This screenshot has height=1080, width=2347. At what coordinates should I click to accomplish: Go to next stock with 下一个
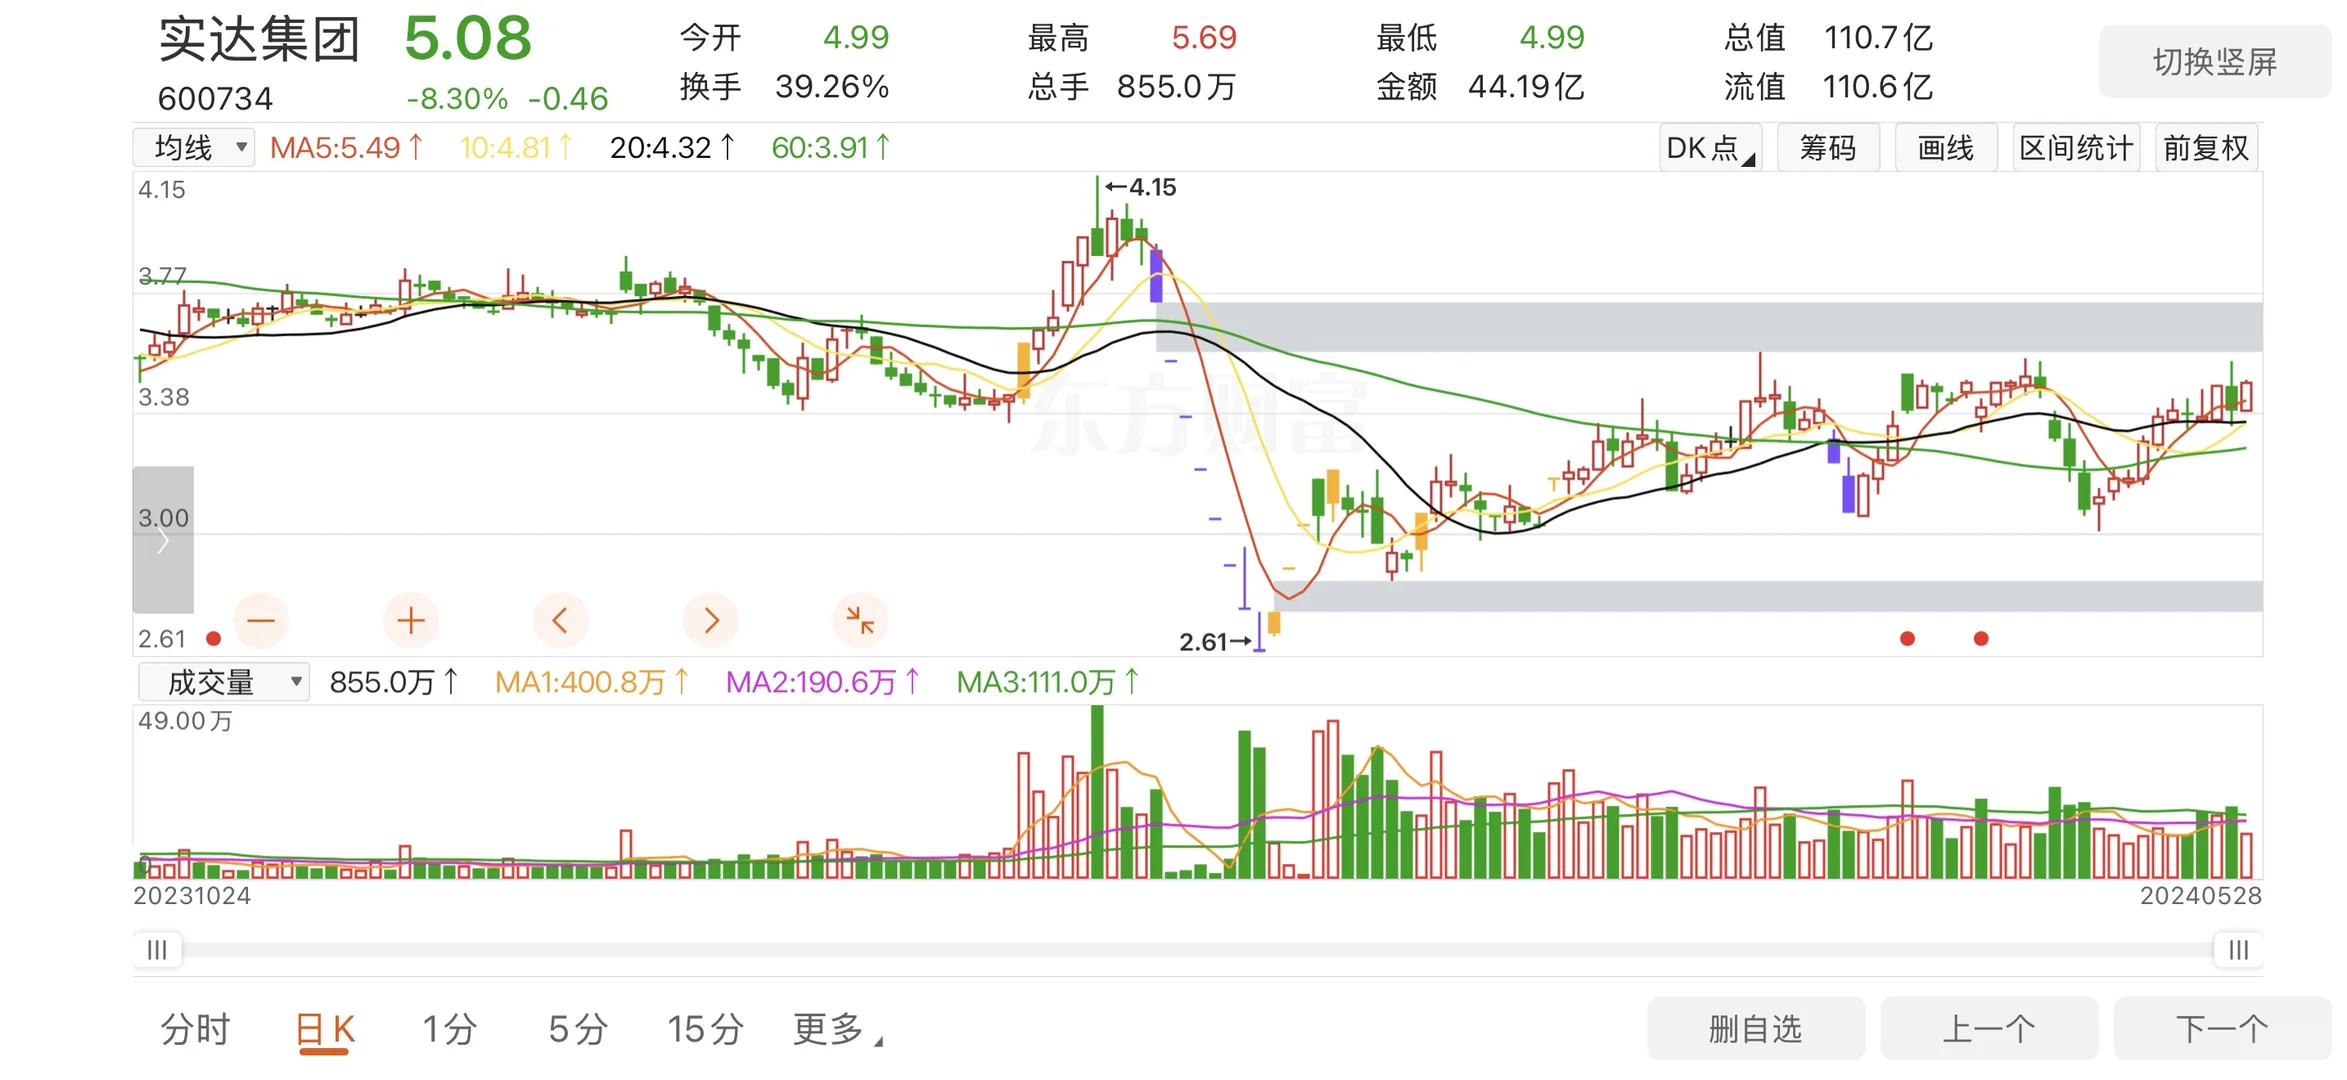pyautogui.click(x=2221, y=1029)
